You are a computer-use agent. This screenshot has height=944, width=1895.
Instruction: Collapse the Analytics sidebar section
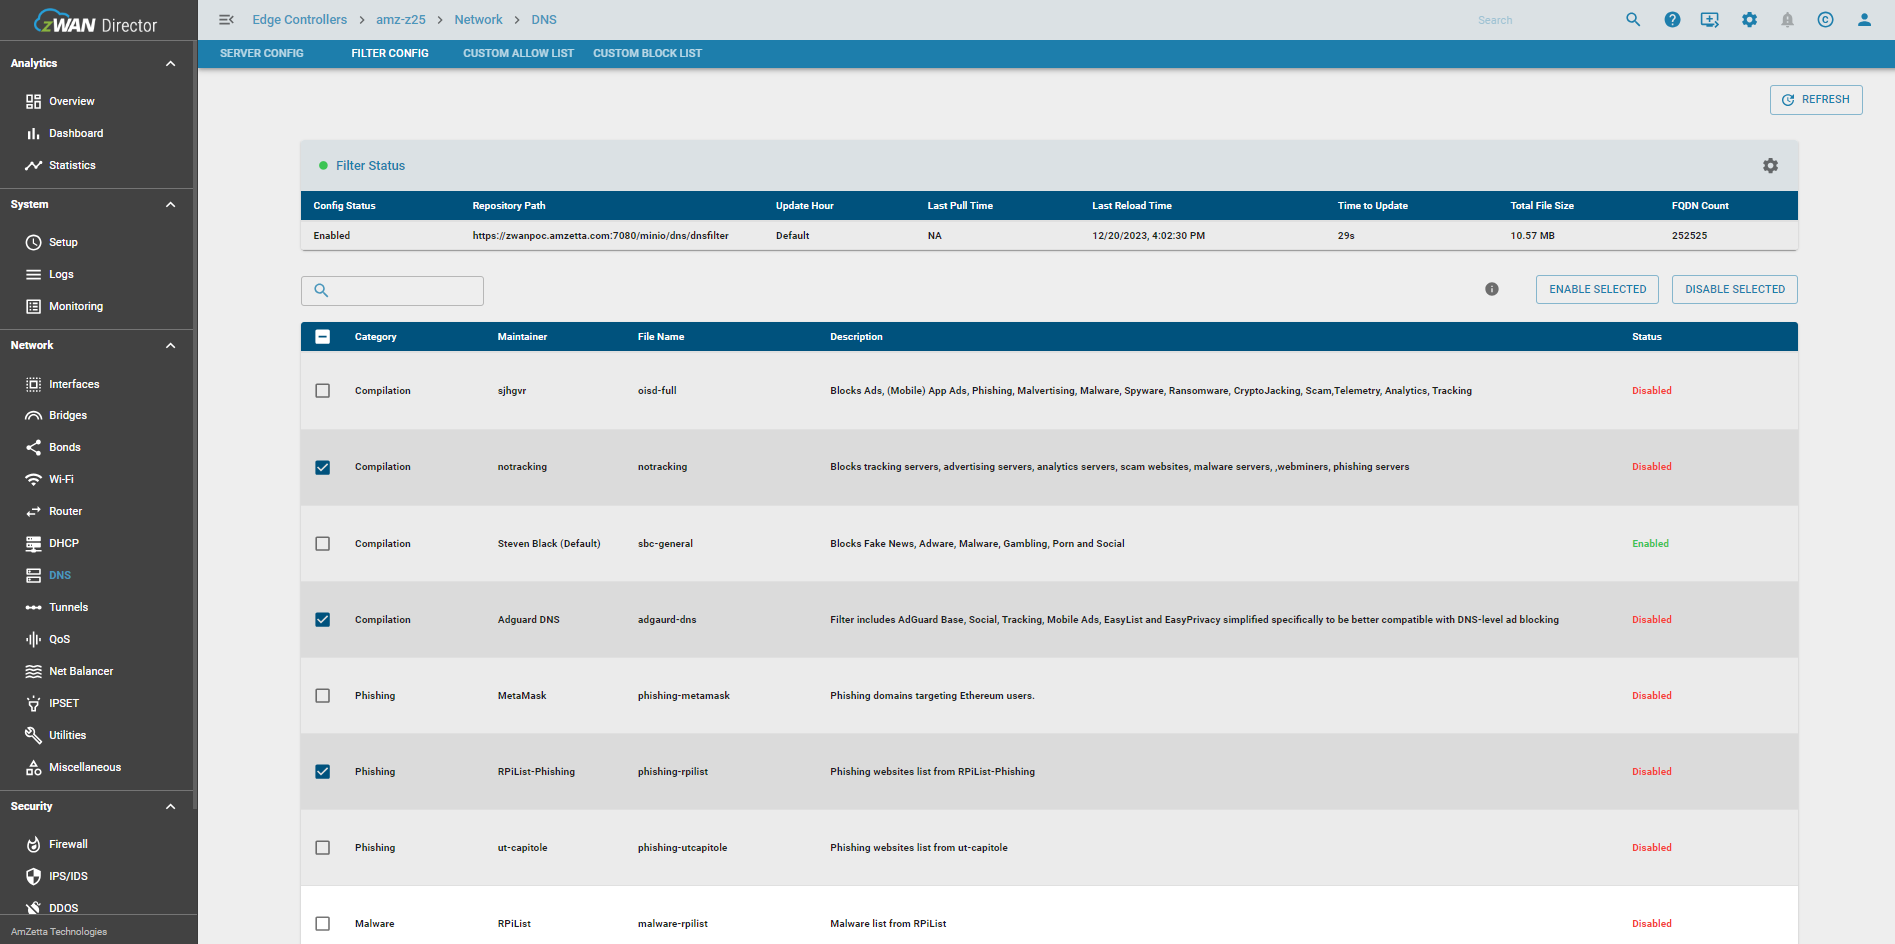click(170, 63)
